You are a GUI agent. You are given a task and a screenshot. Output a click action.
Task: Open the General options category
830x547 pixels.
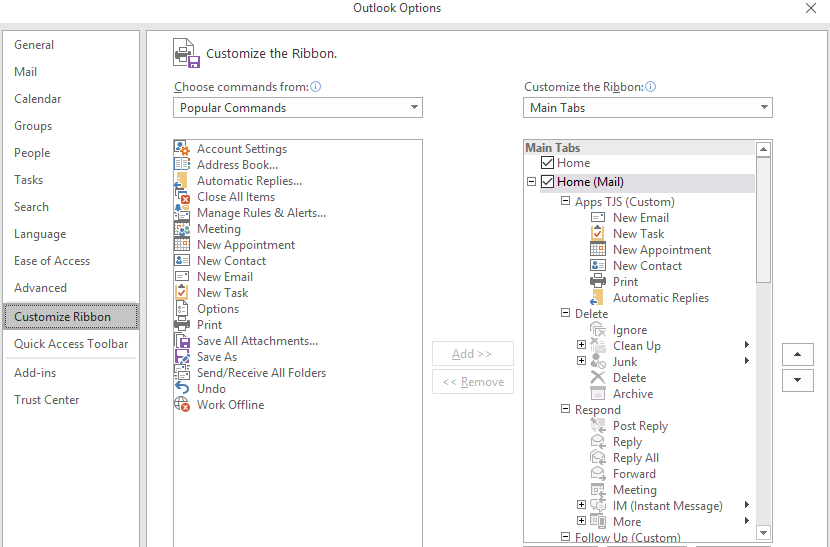tap(71, 44)
